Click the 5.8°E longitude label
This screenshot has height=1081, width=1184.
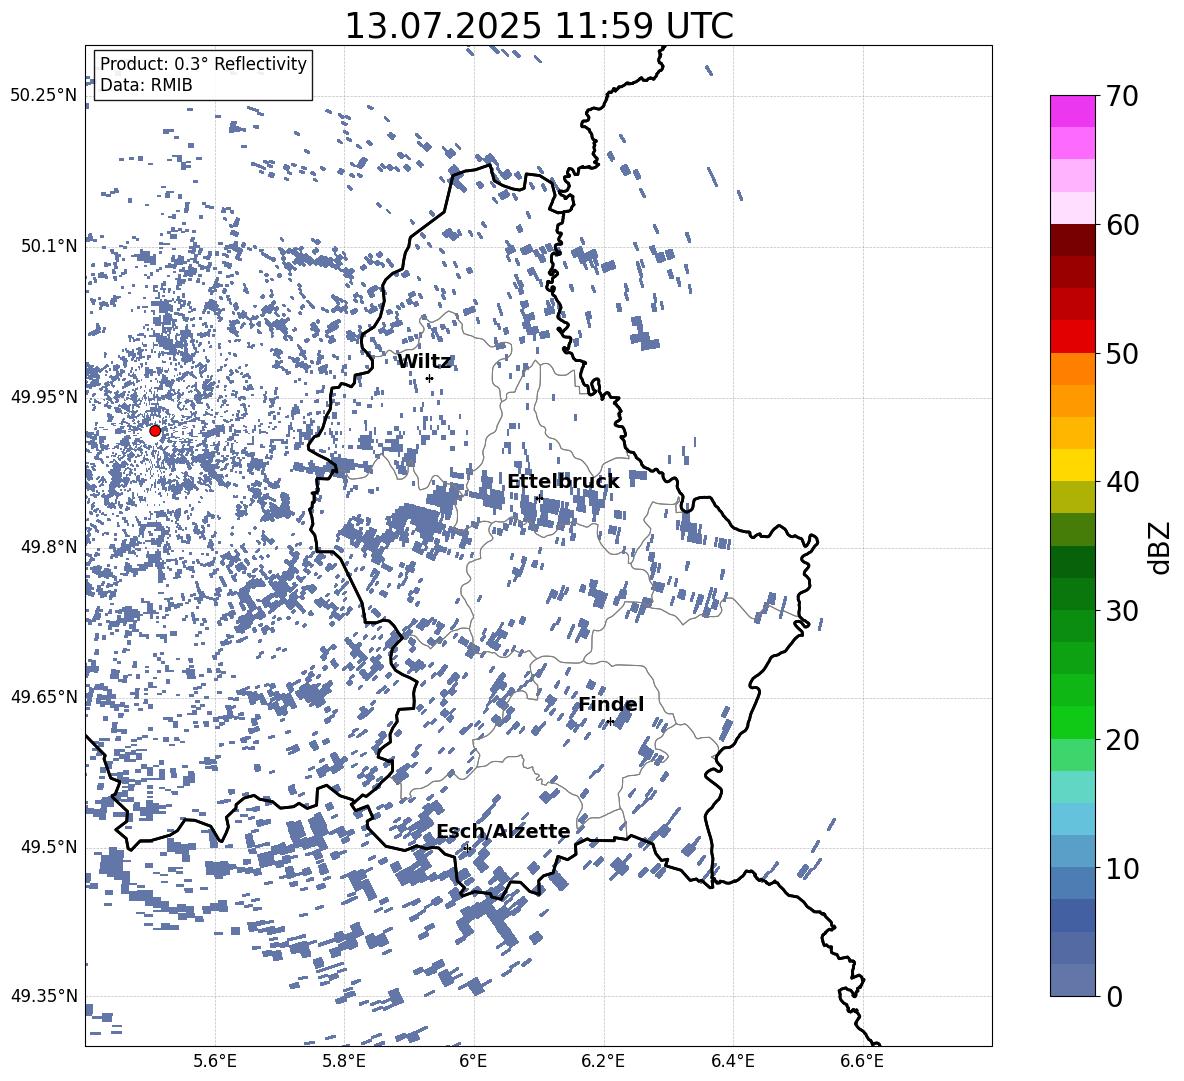pos(344,1061)
